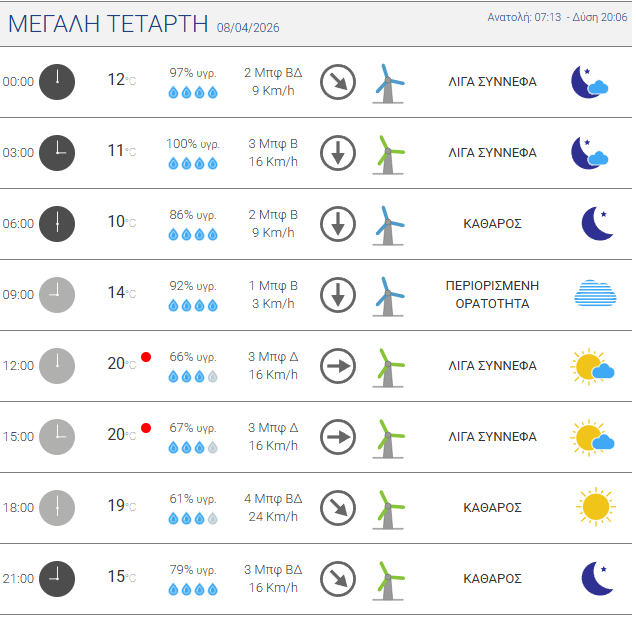This screenshot has height=618, width=636.
Task: Click the humidity droplets at 15:00
Action: pyautogui.click(x=193, y=448)
